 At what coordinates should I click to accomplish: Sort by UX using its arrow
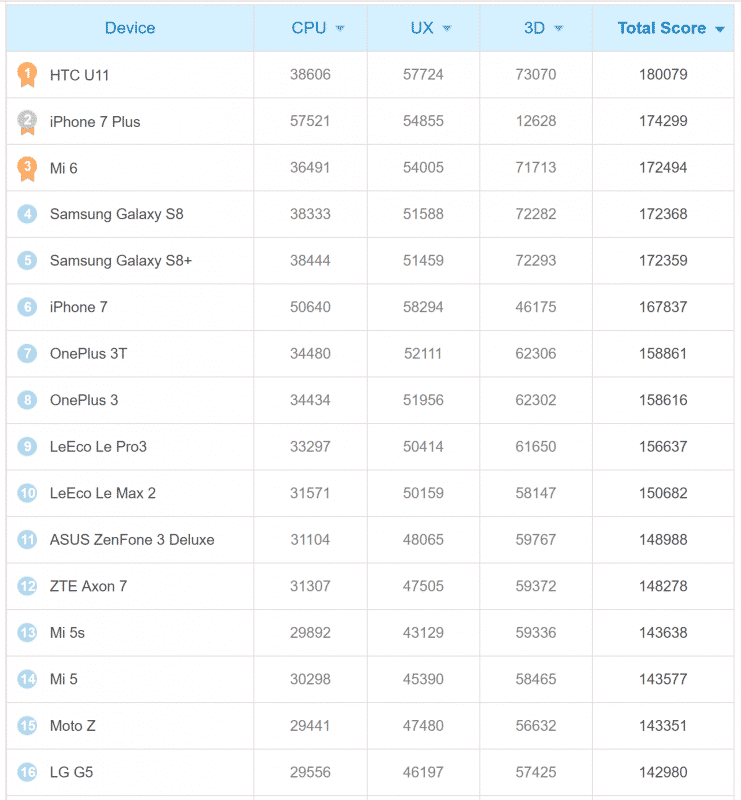pyautogui.click(x=447, y=29)
